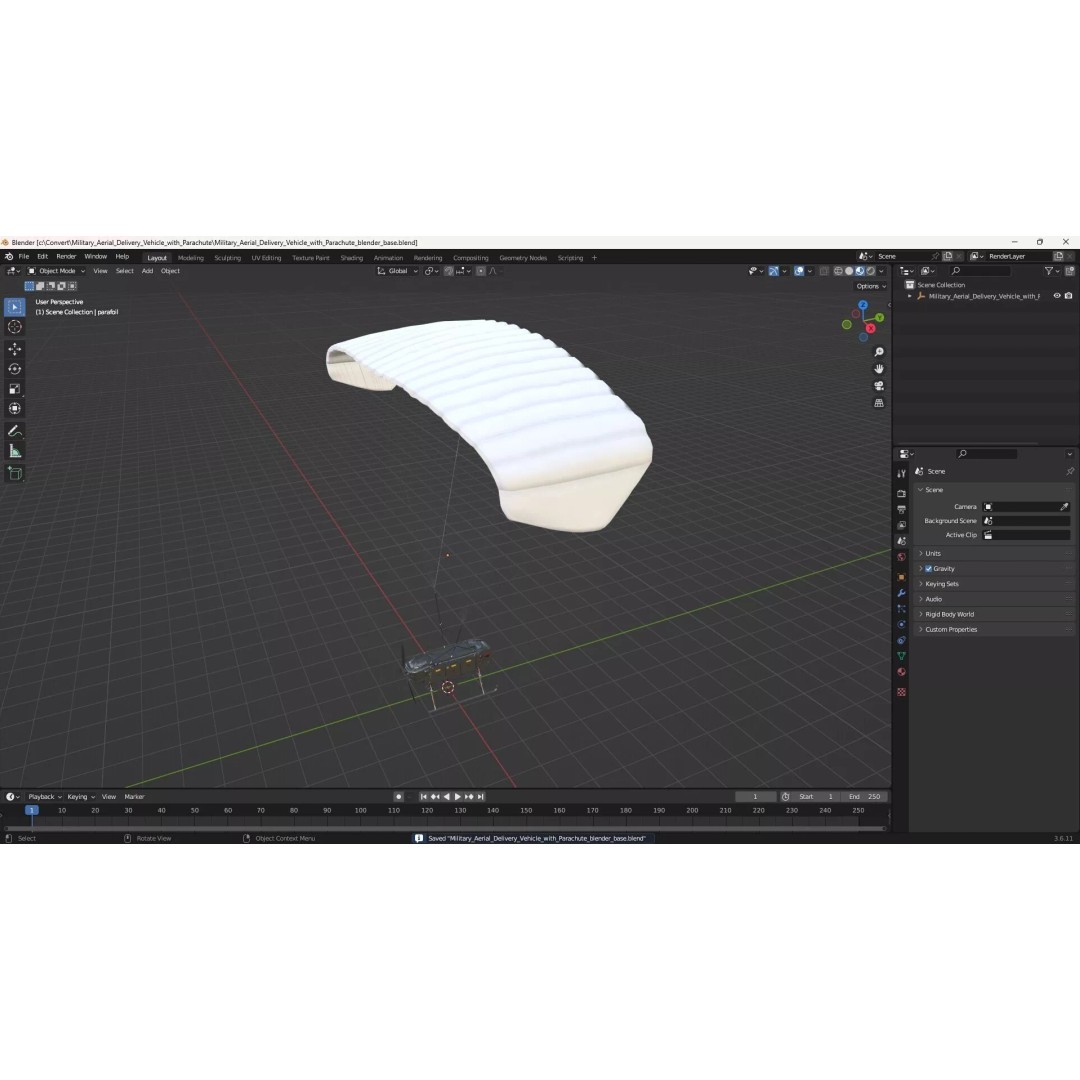Hide Military_Aerial_Delivery_Vehicle in viewport via eye icon

click(1057, 296)
